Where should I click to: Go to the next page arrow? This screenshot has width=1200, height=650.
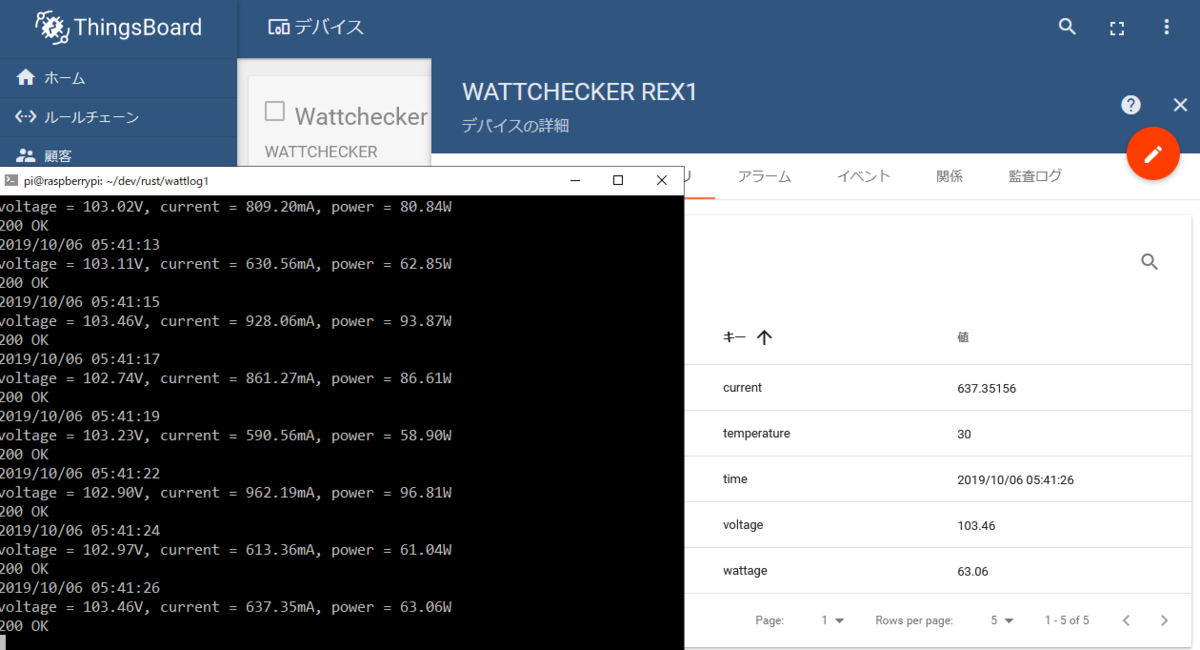1164,620
